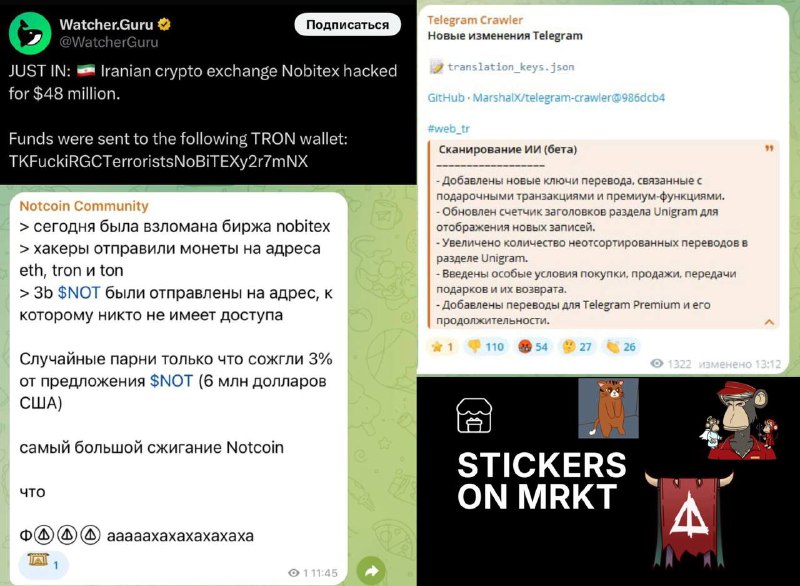Open the Notcoin Community channel name

point(84,206)
